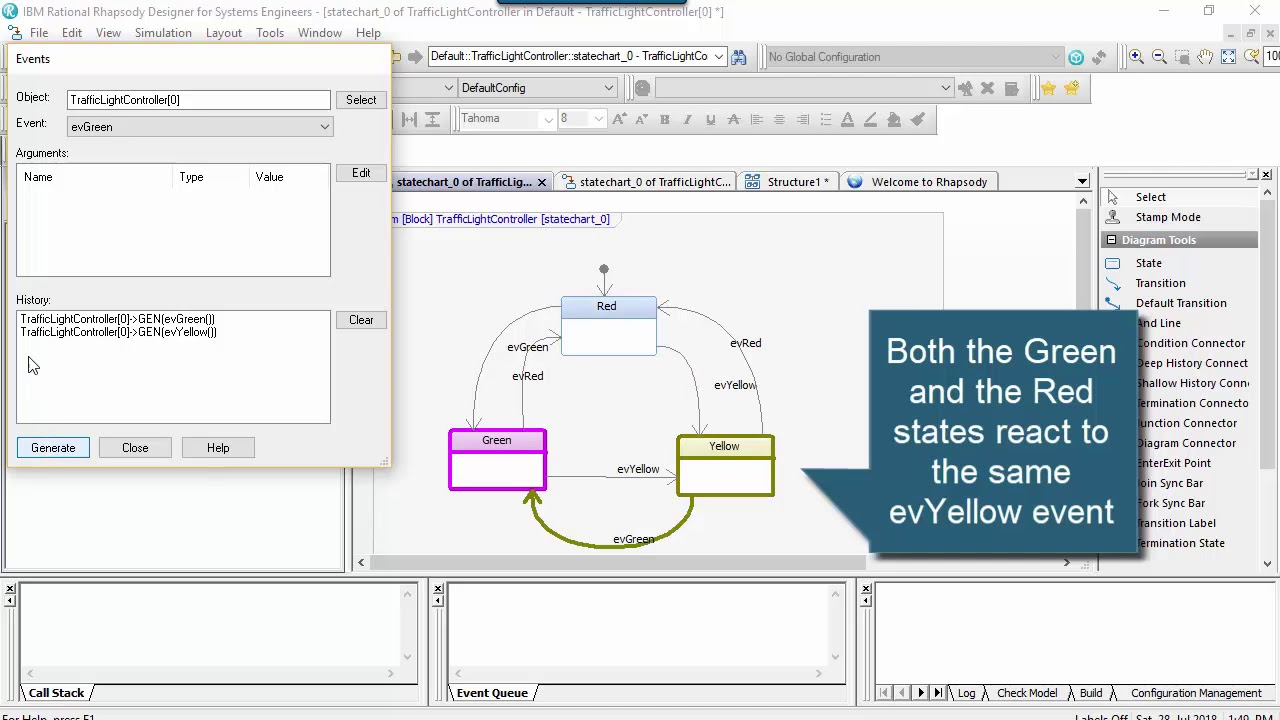
Task: Switch to the Build output tab
Action: (1091, 693)
